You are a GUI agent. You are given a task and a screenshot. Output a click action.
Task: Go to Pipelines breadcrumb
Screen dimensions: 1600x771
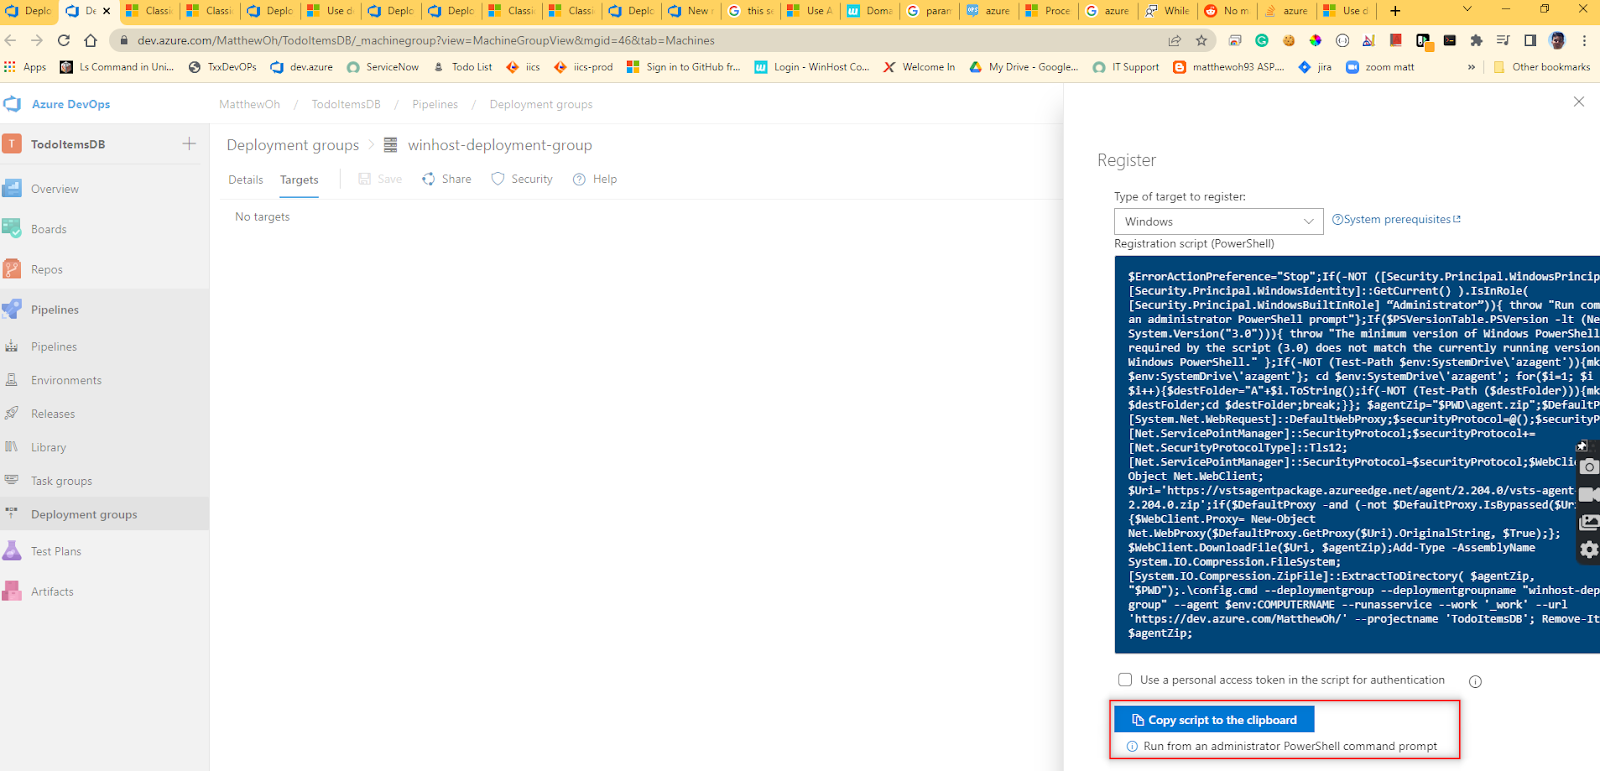tap(435, 104)
